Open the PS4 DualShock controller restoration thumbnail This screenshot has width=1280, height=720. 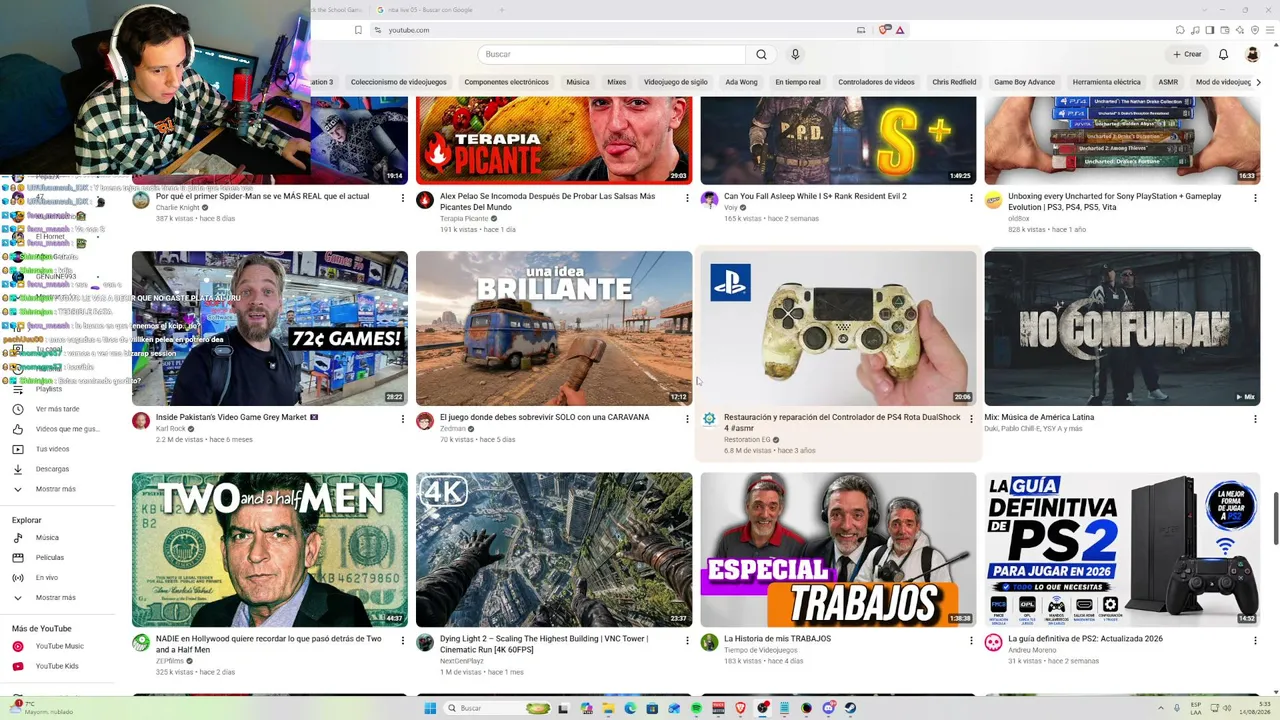(838, 328)
